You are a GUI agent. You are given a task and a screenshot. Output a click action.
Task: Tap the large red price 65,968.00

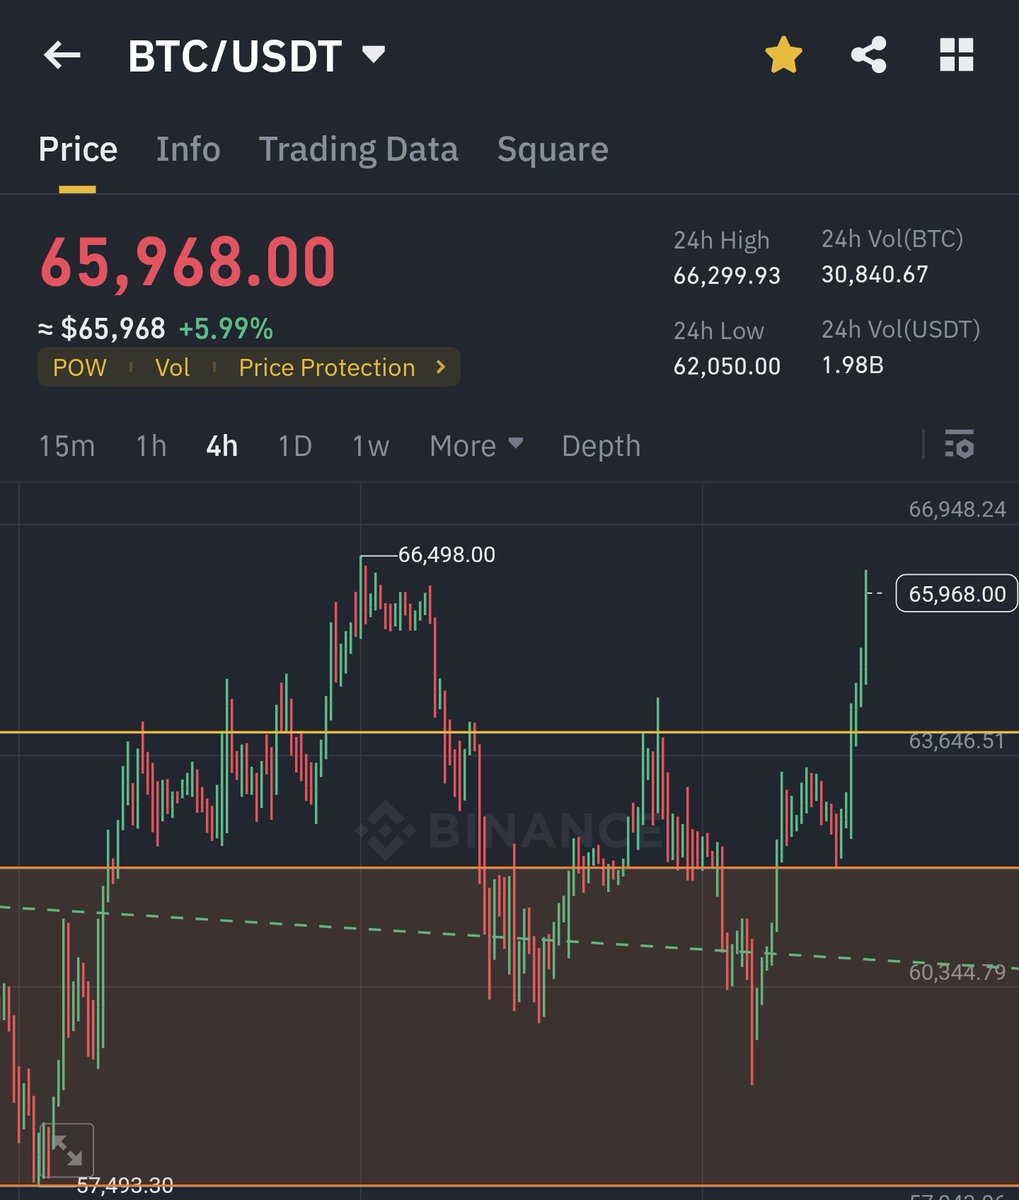click(187, 262)
